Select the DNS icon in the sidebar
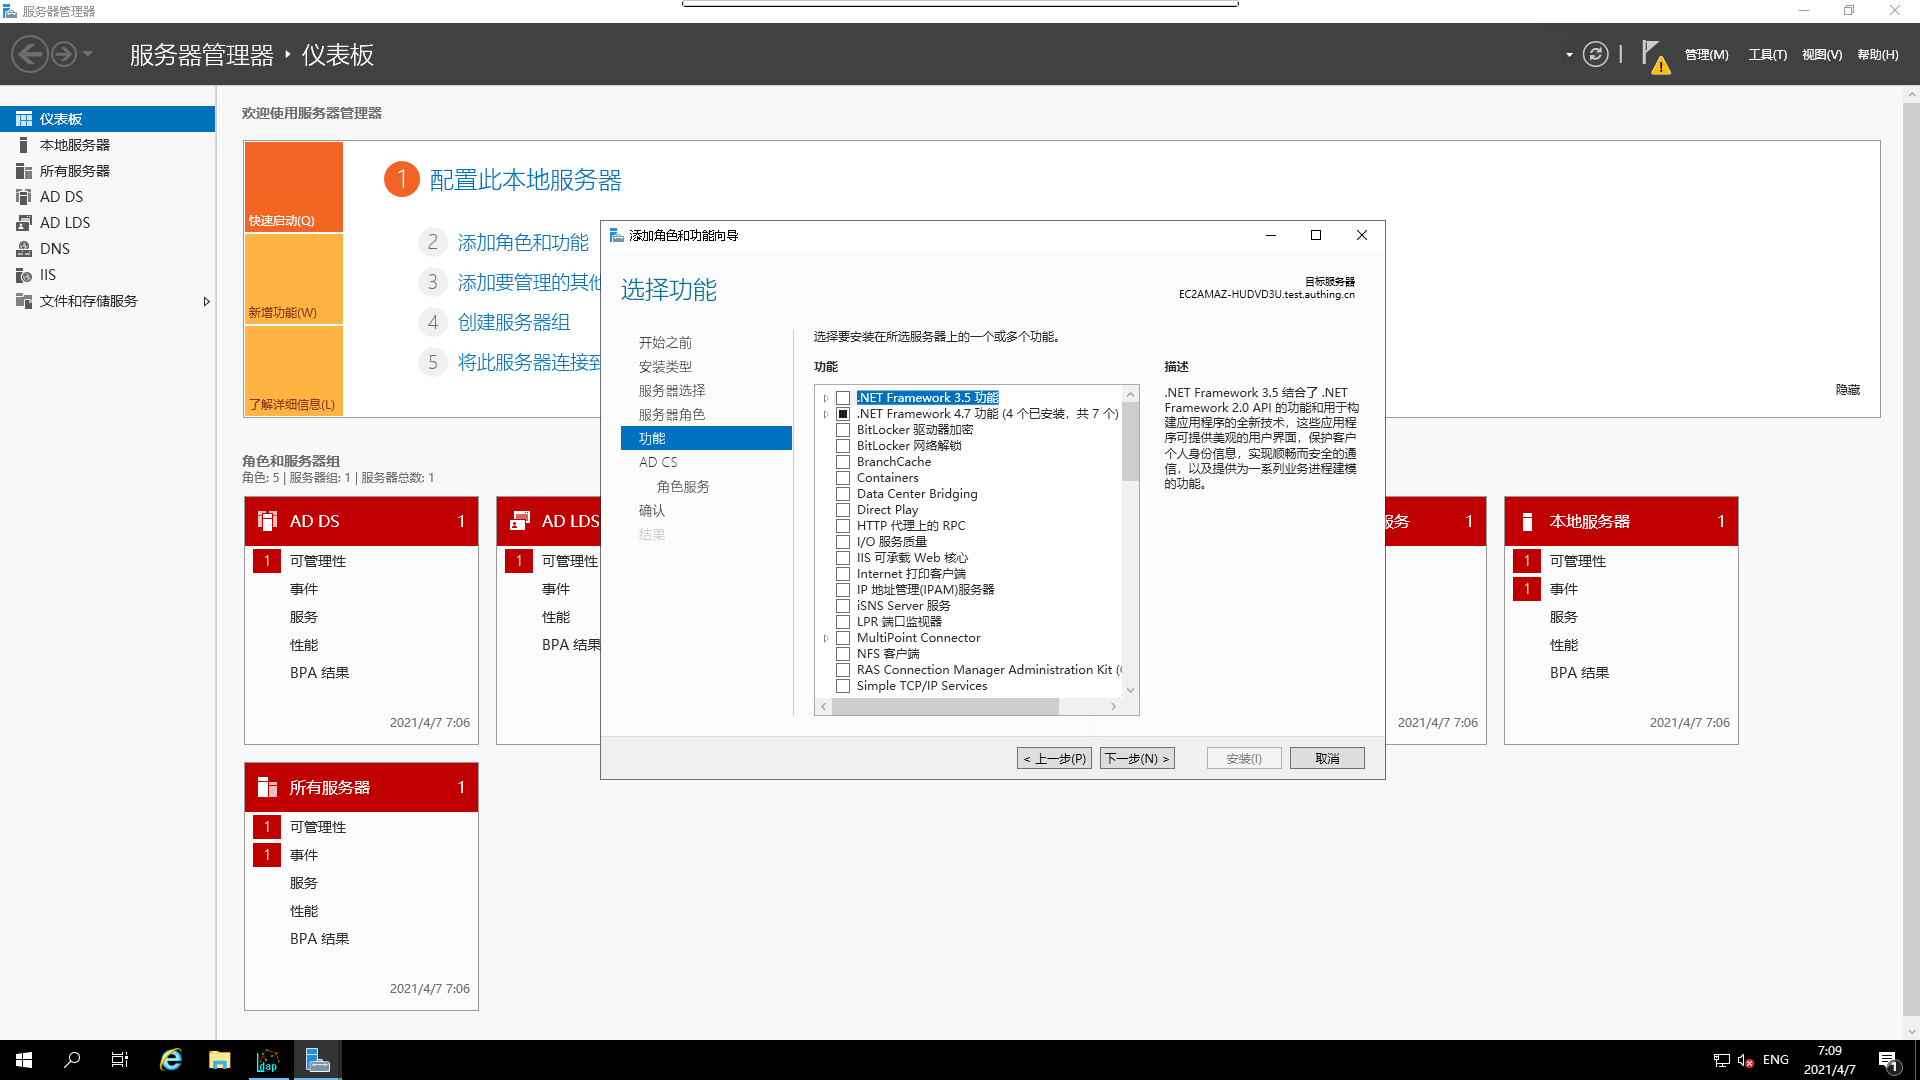1920x1080 pixels. click(x=24, y=249)
